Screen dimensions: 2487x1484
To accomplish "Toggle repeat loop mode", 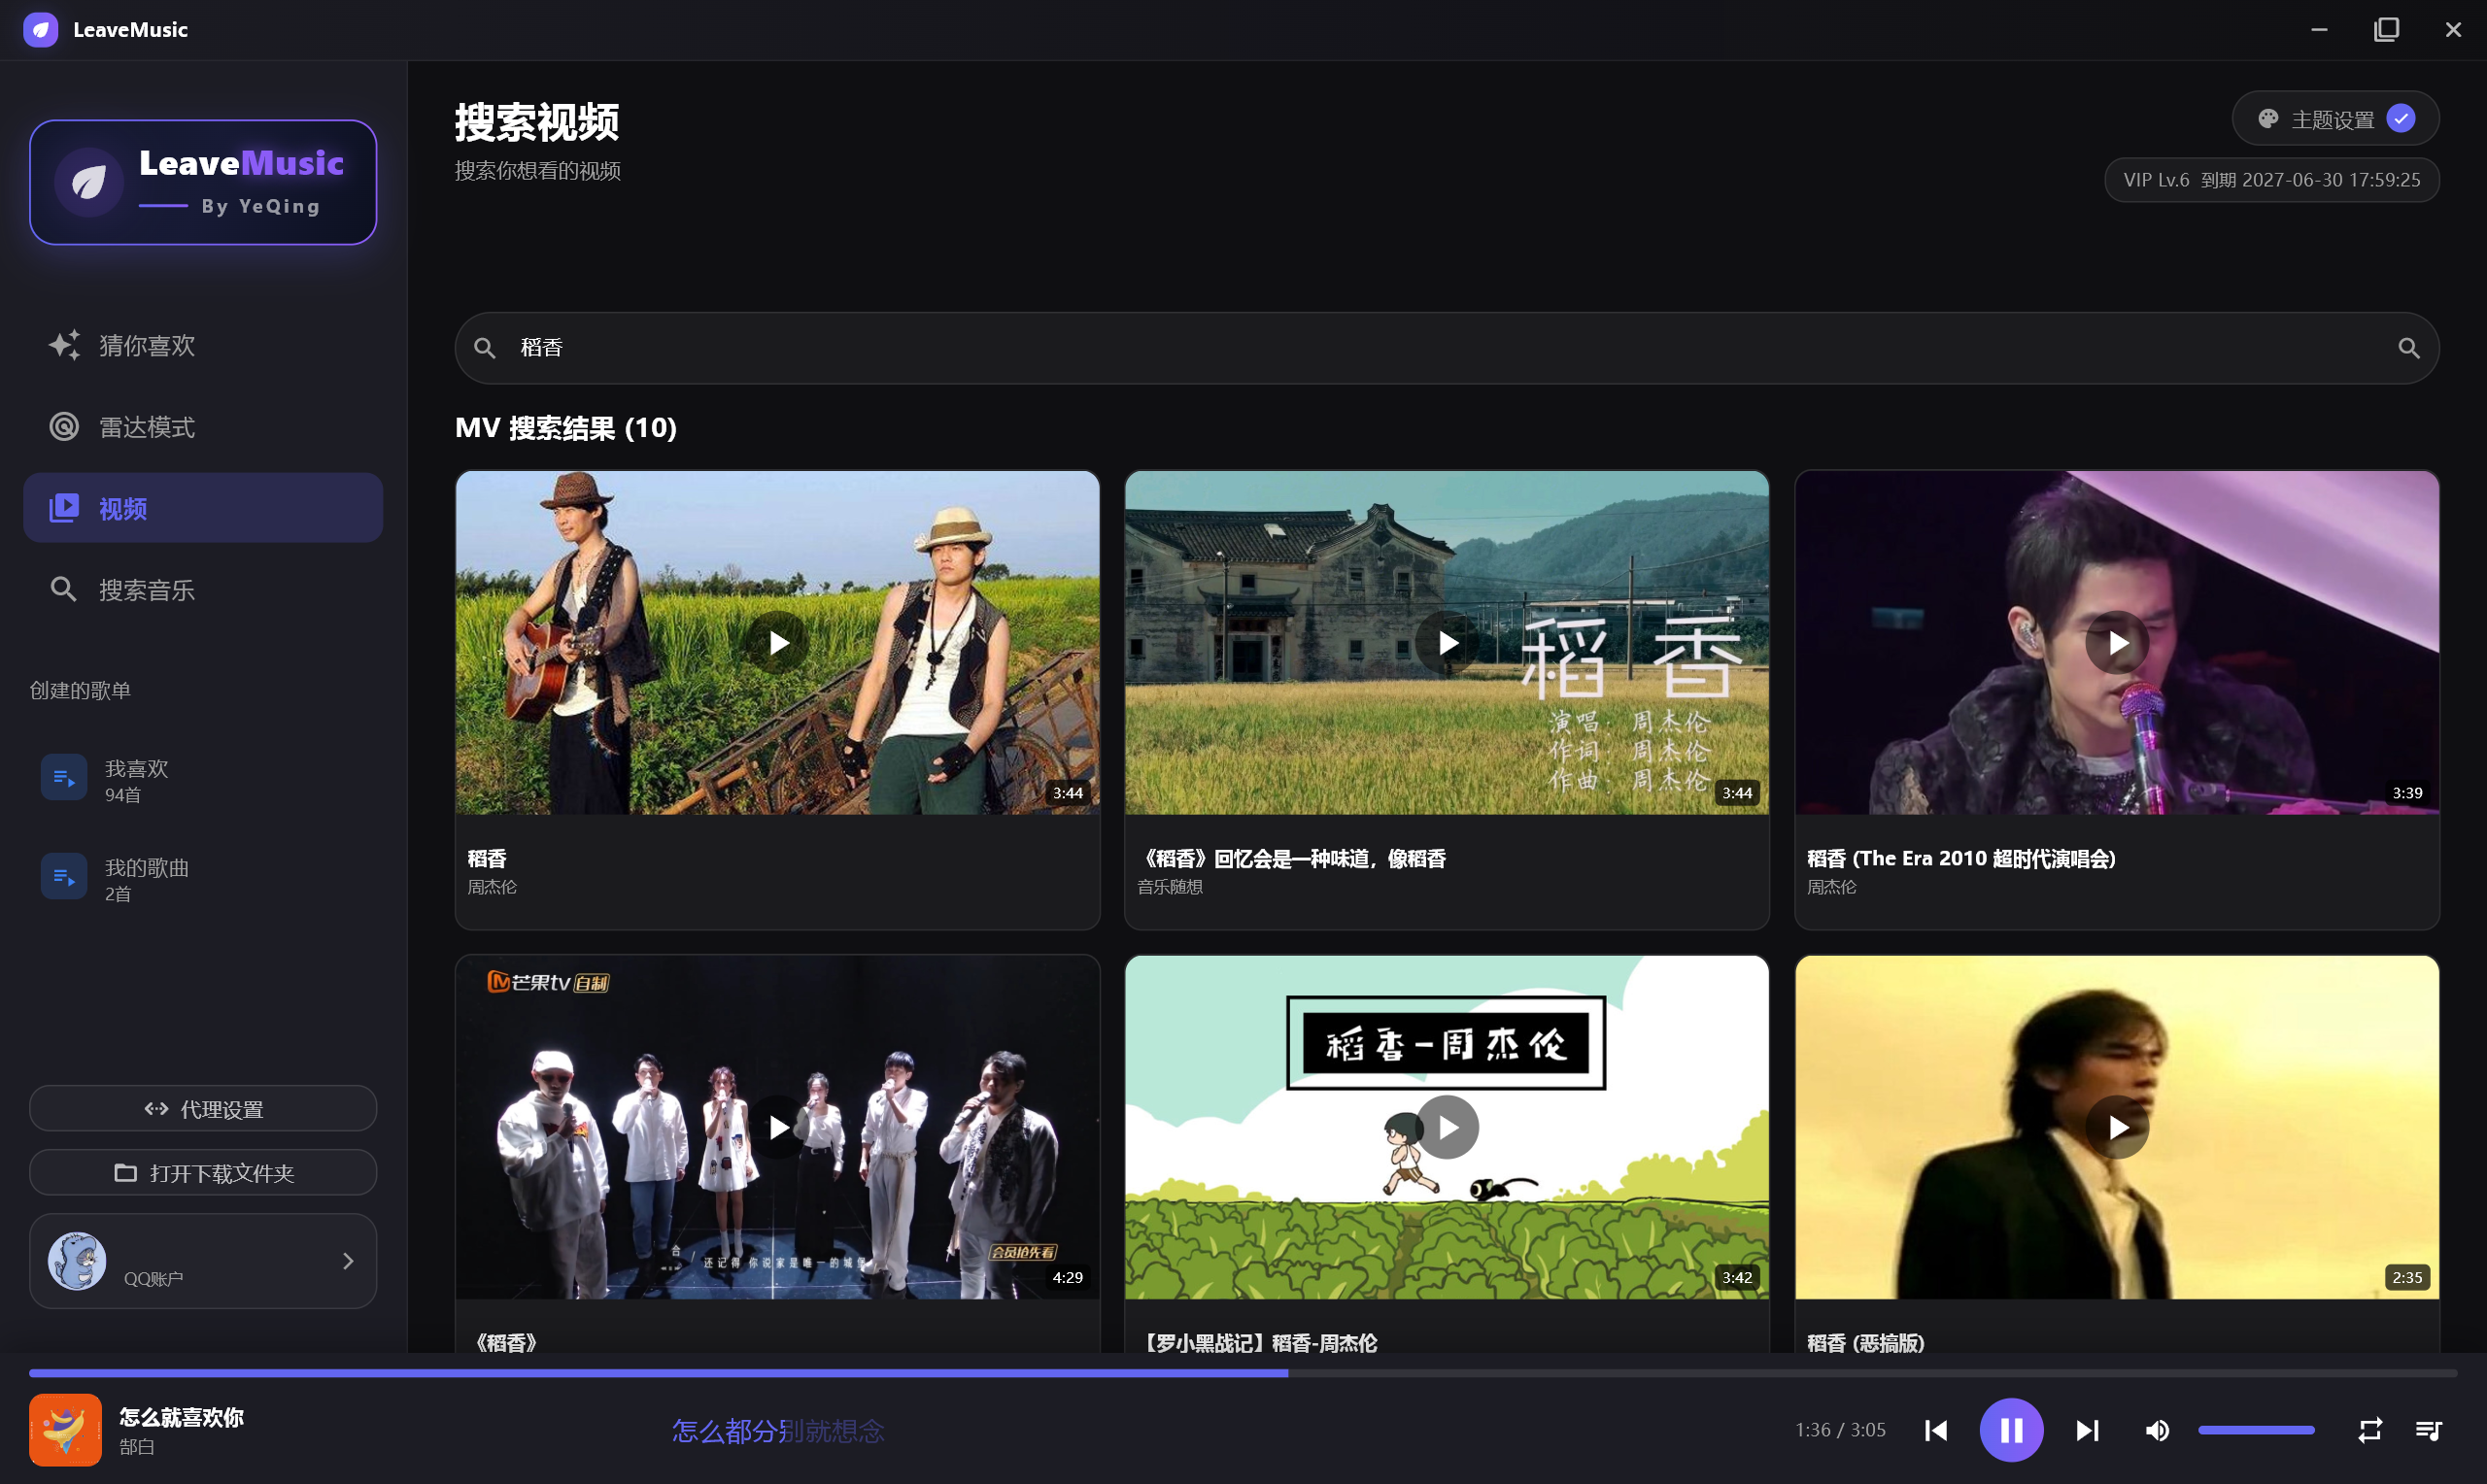I will [2369, 1431].
